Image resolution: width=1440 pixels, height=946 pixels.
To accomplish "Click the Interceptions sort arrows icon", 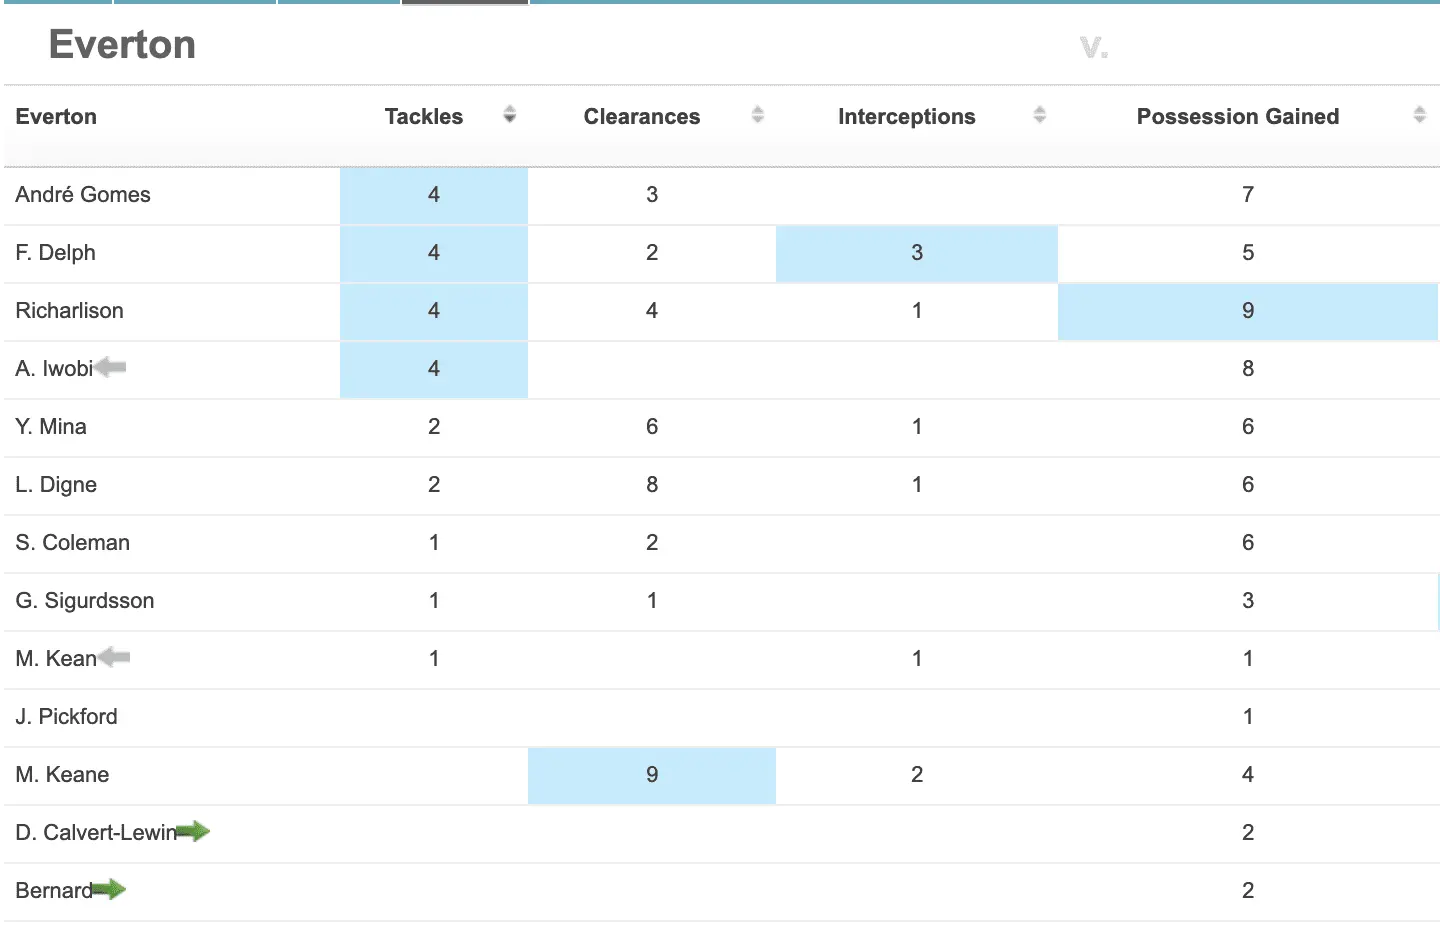I will point(1039,115).
